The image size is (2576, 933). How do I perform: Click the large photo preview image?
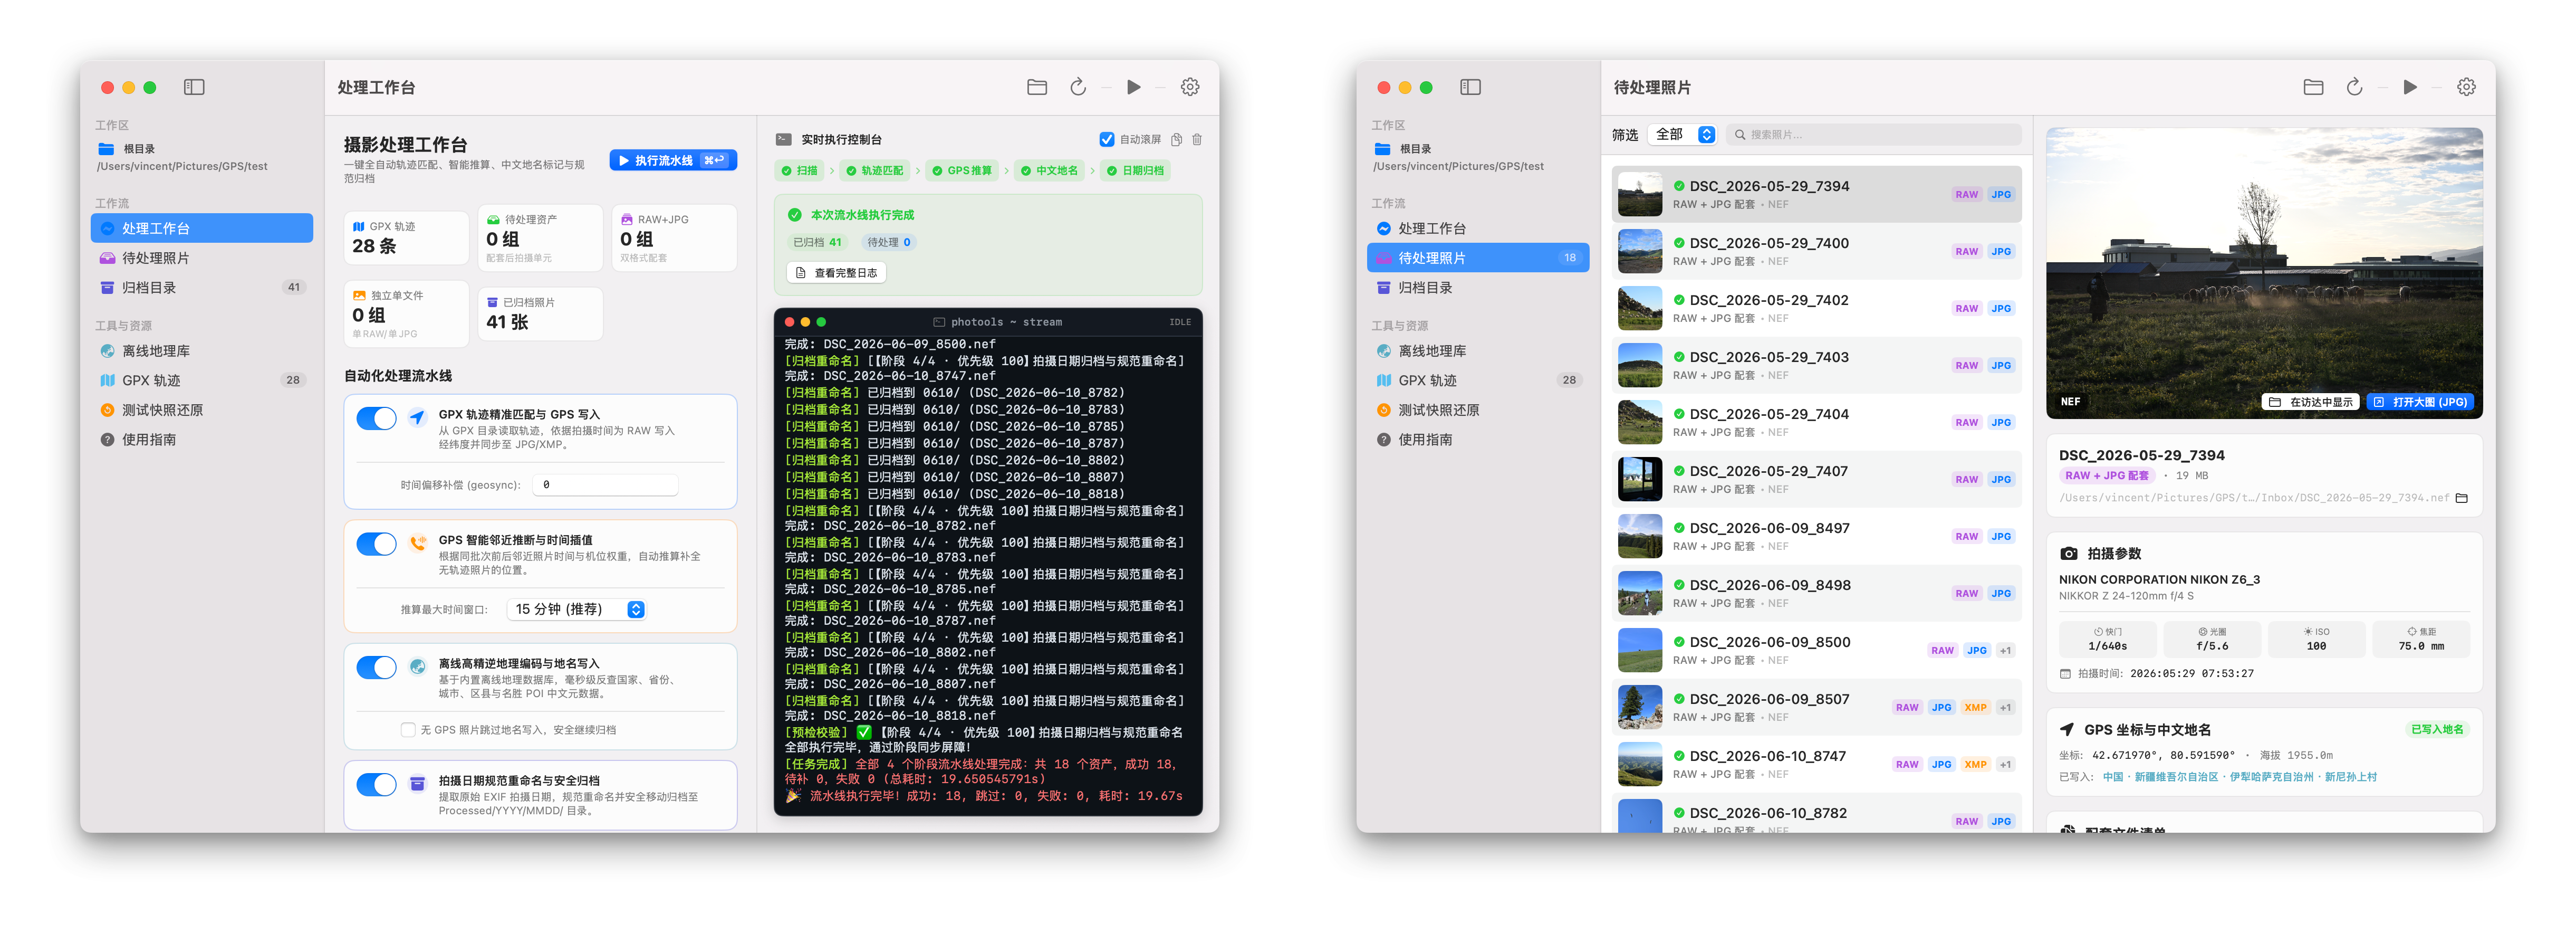click(2264, 272)
